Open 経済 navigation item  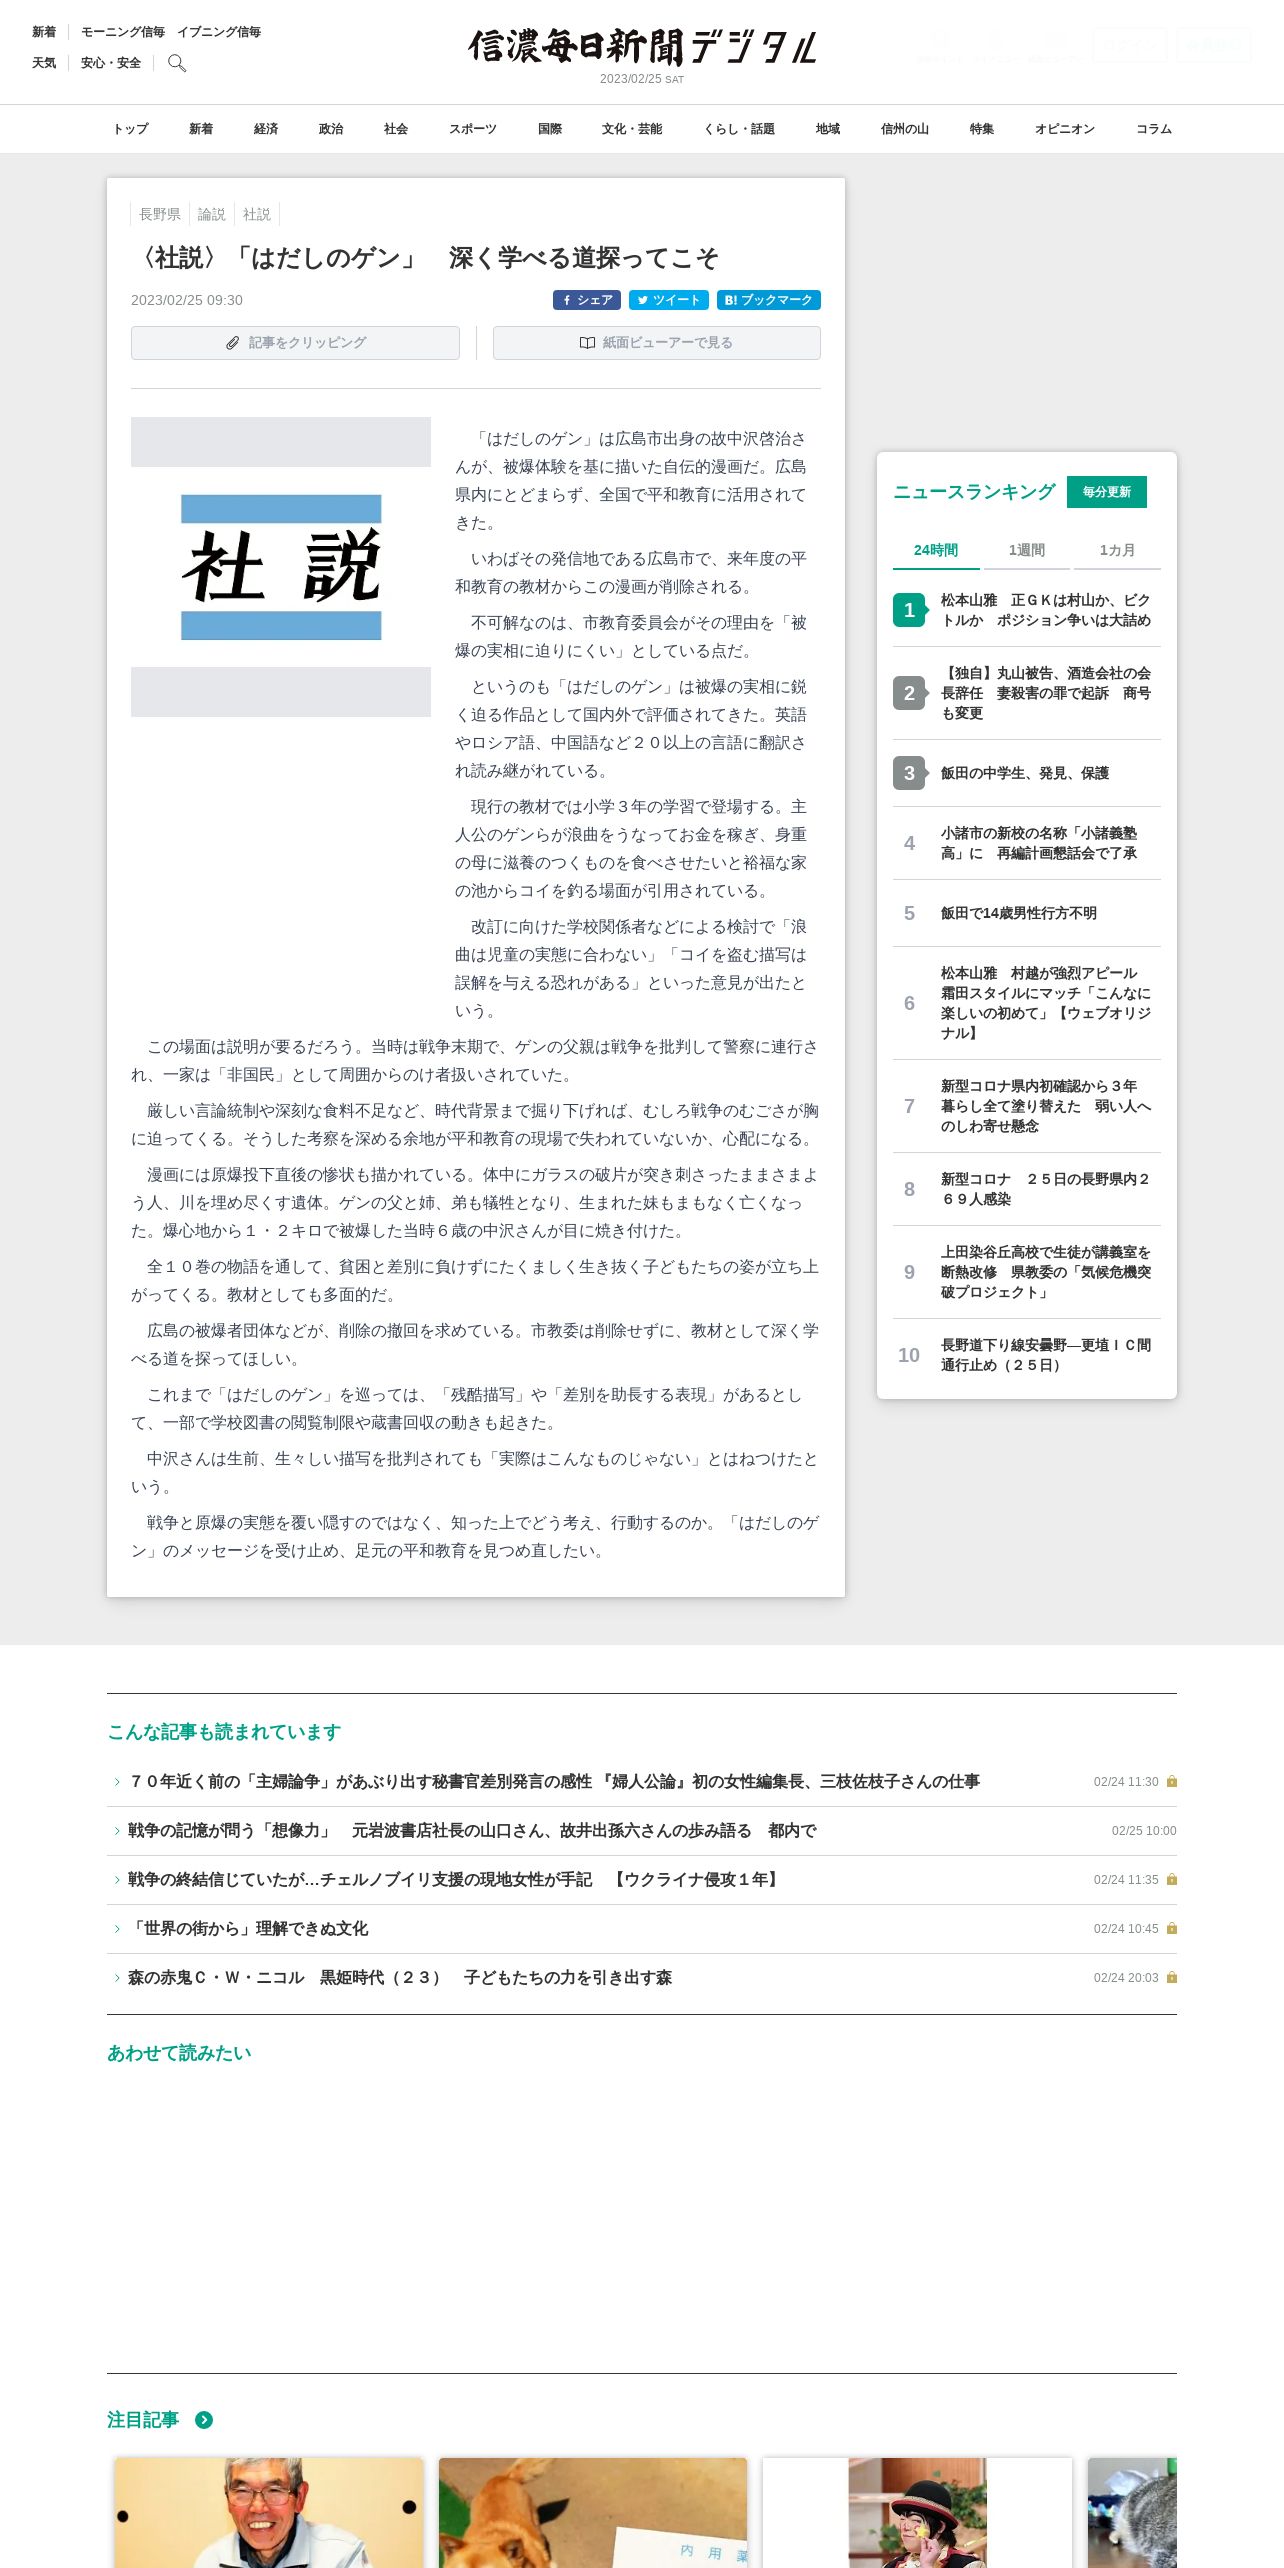click(266, 129)
